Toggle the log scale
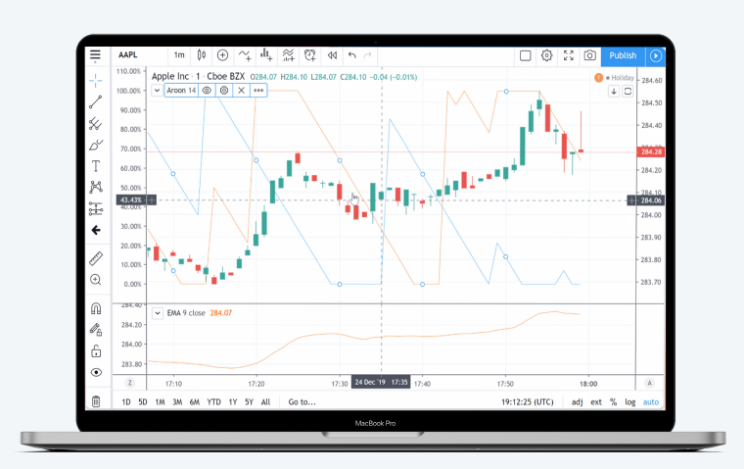The height and width of the screenshot is (469, 744). [x=630, y=402]
